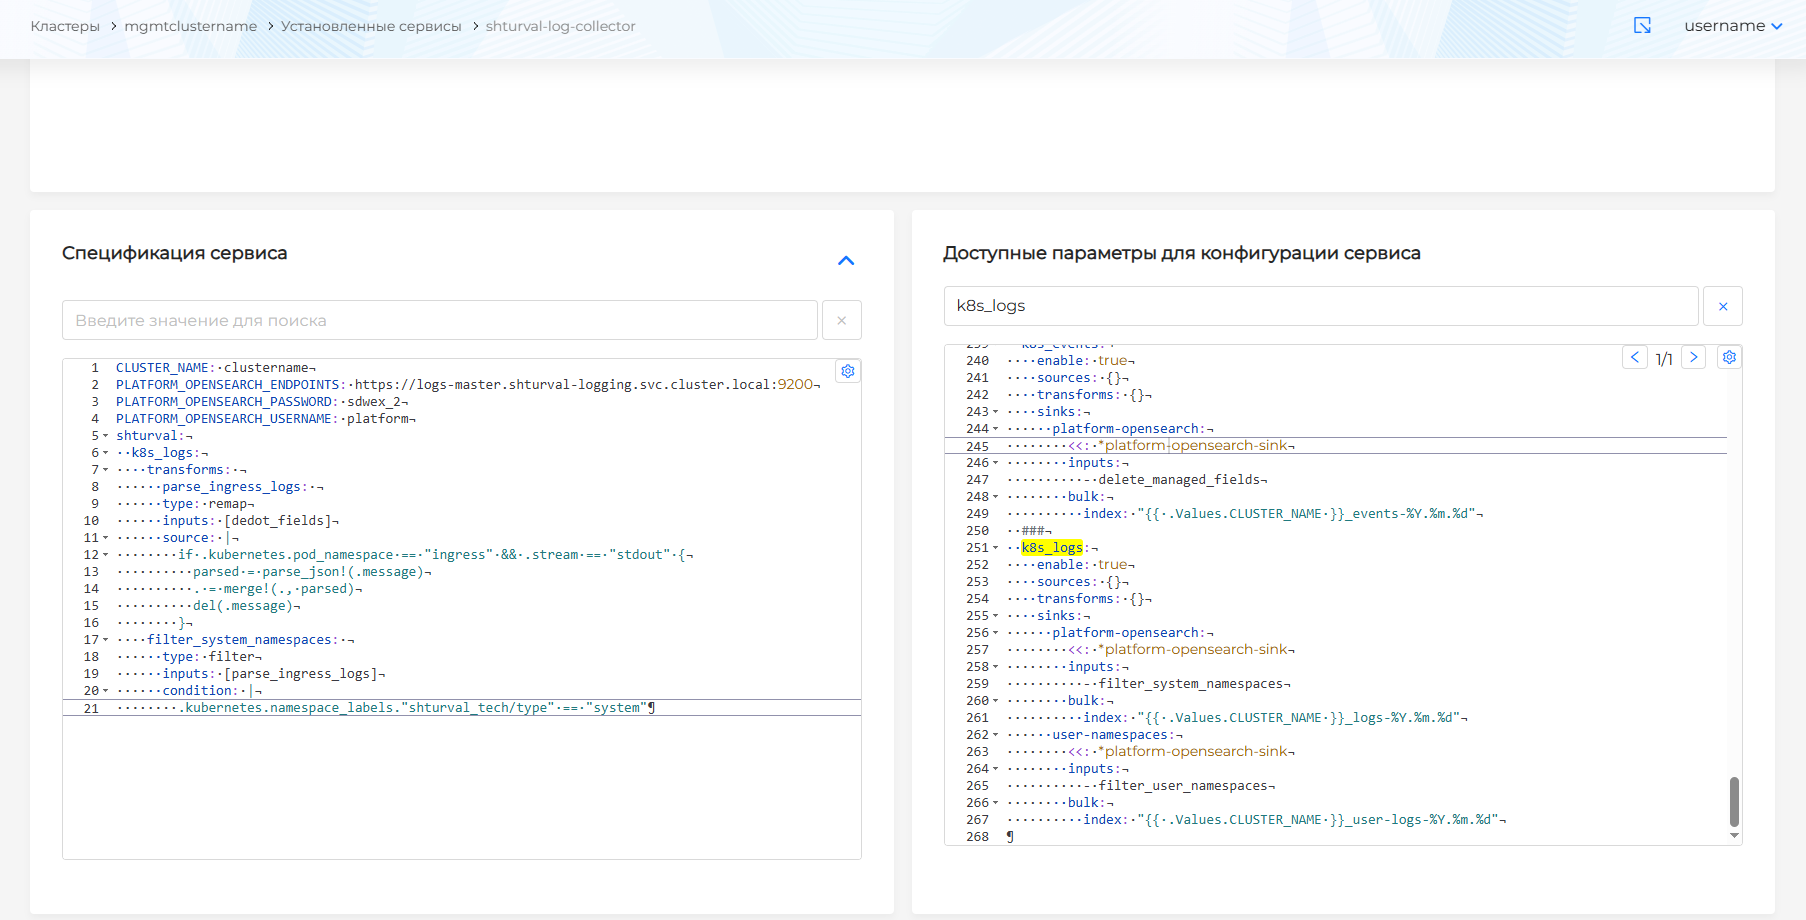This screenshot has width=1806, height=920.
Task: Click the previous page arrow above the parameters view
Action: (x=1635, y=357)
